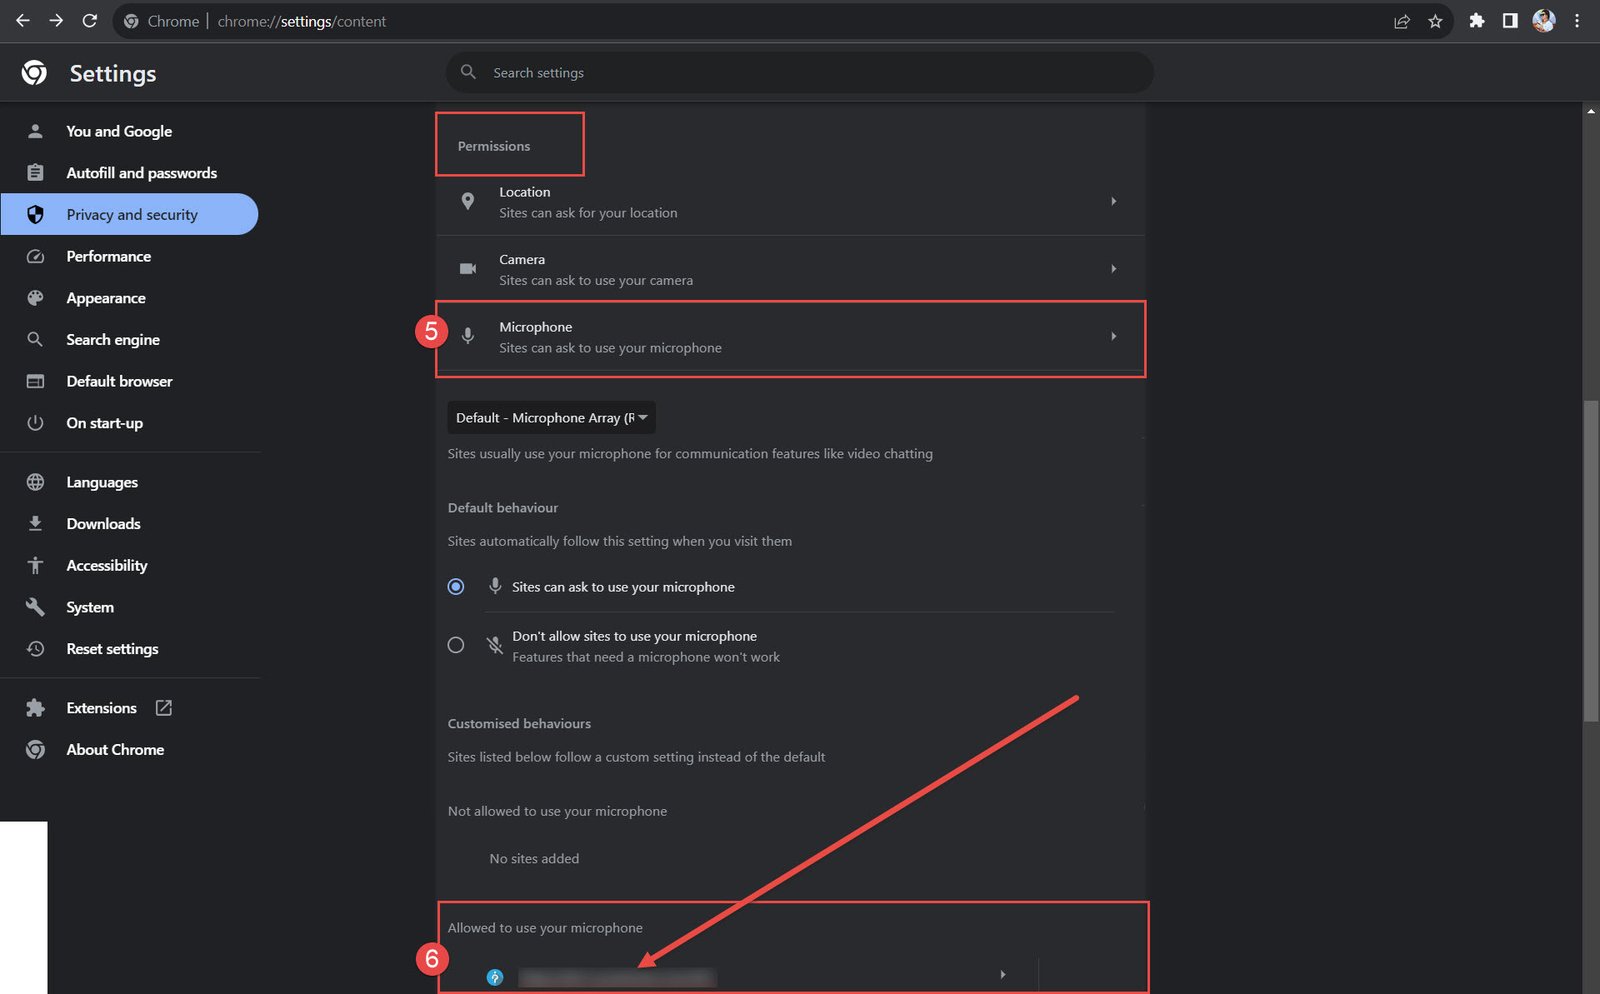Click the vertical scrollbar thumb
The width and height of the screenshot is (1600, 994).
1591,560
